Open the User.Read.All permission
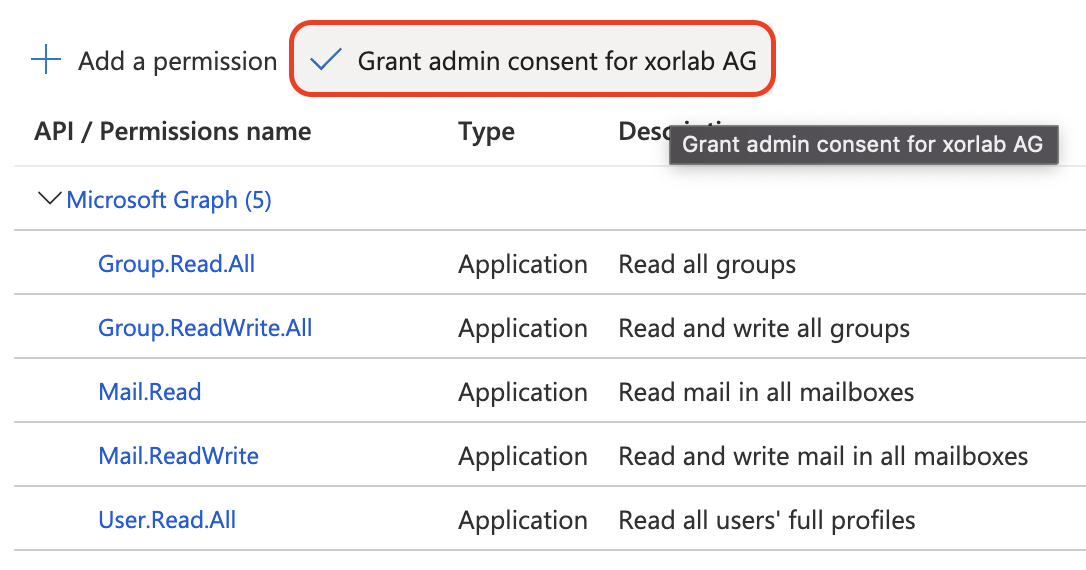The image size is (1086, 570). 167,520
